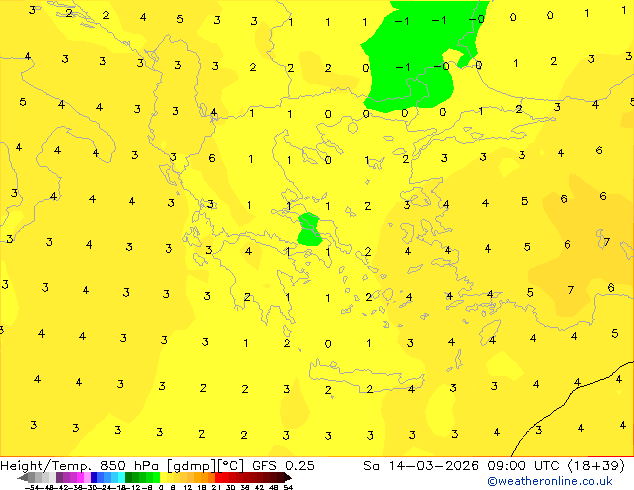
Task: Click the '09:00 UTC' time text
Action: (x=525, y=466)
